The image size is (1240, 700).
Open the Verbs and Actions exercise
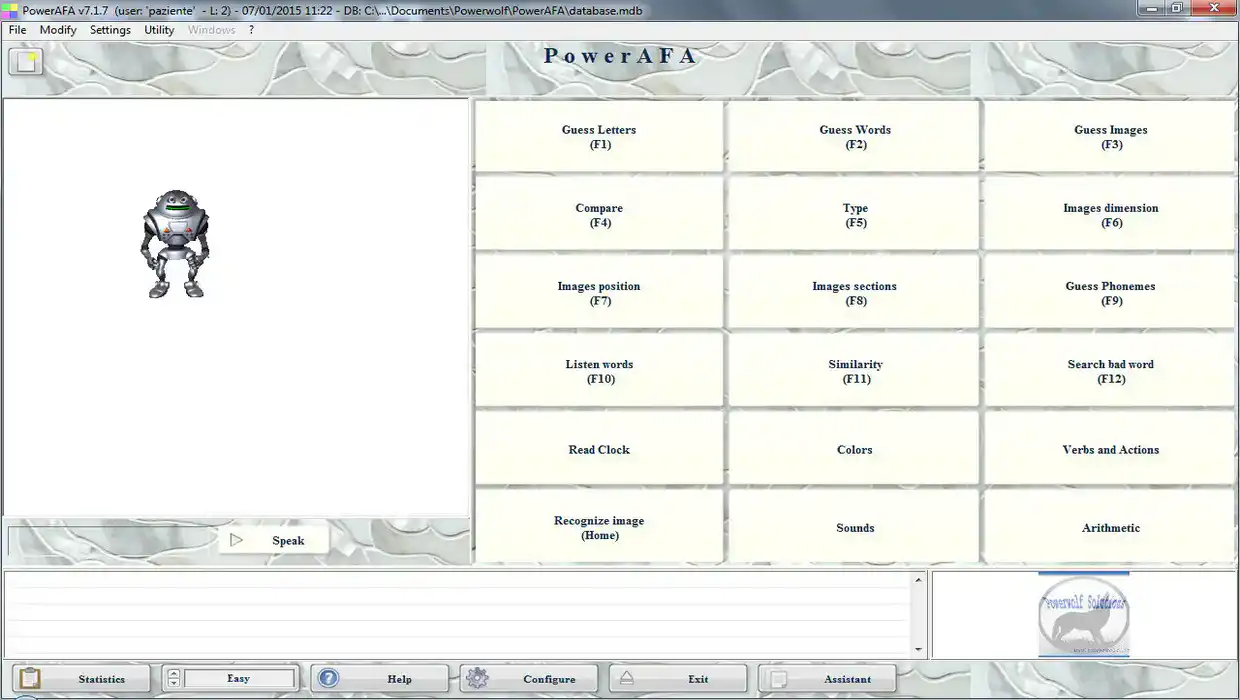(x=1111, y=449)
